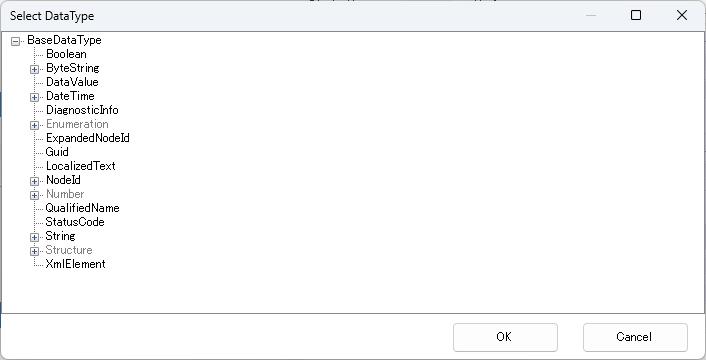706x360 pixels.
Task: Select LocalizedText in the tree
Action: 81,166
